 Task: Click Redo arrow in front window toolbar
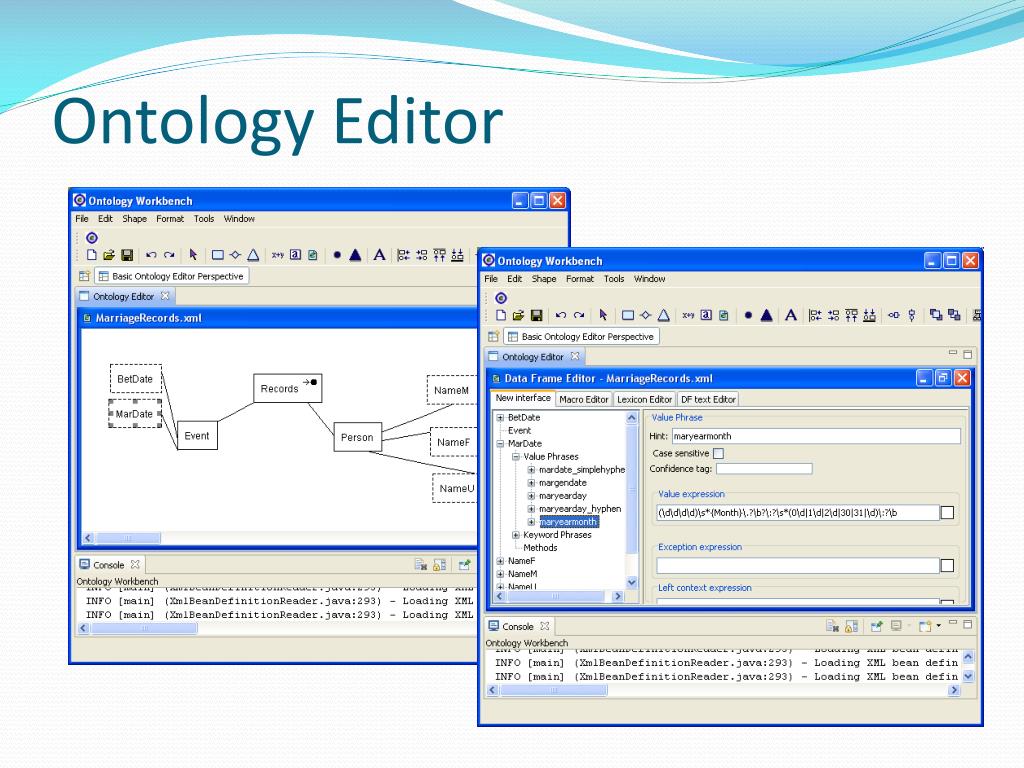coord(579,315)
